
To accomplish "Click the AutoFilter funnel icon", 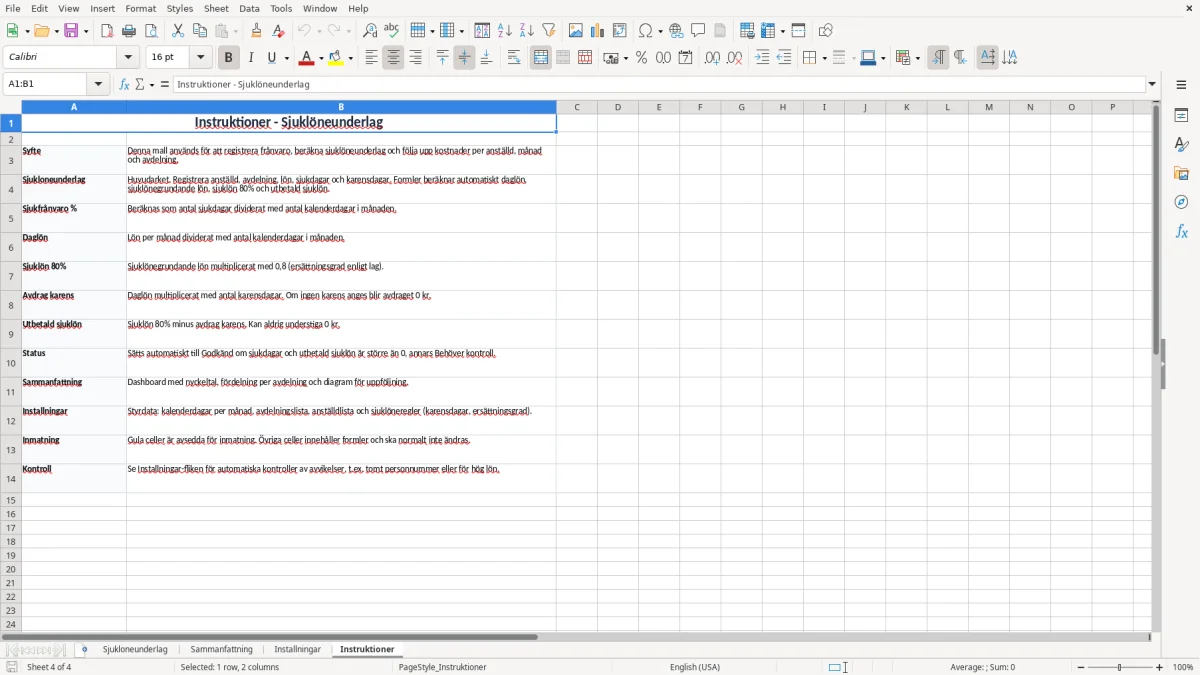I will pyautogui.click(x=549, y=31).
